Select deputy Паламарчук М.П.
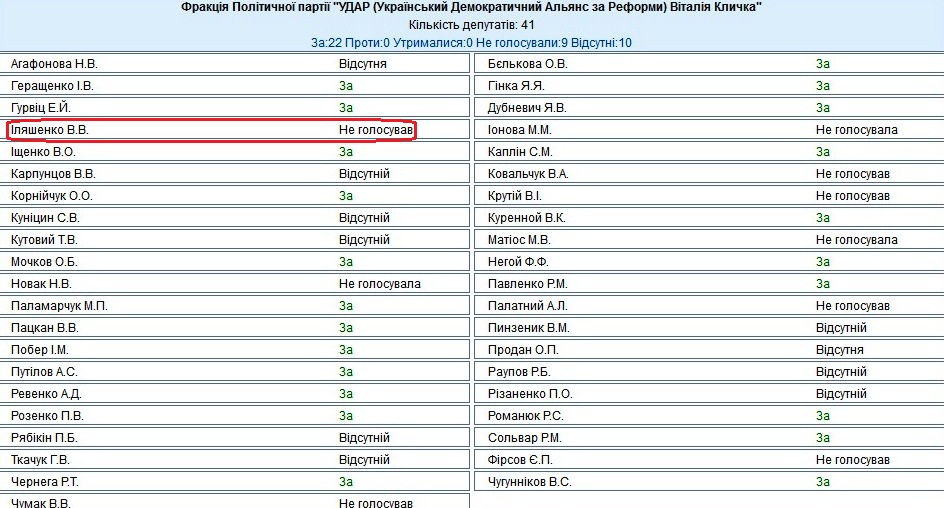 59,306
